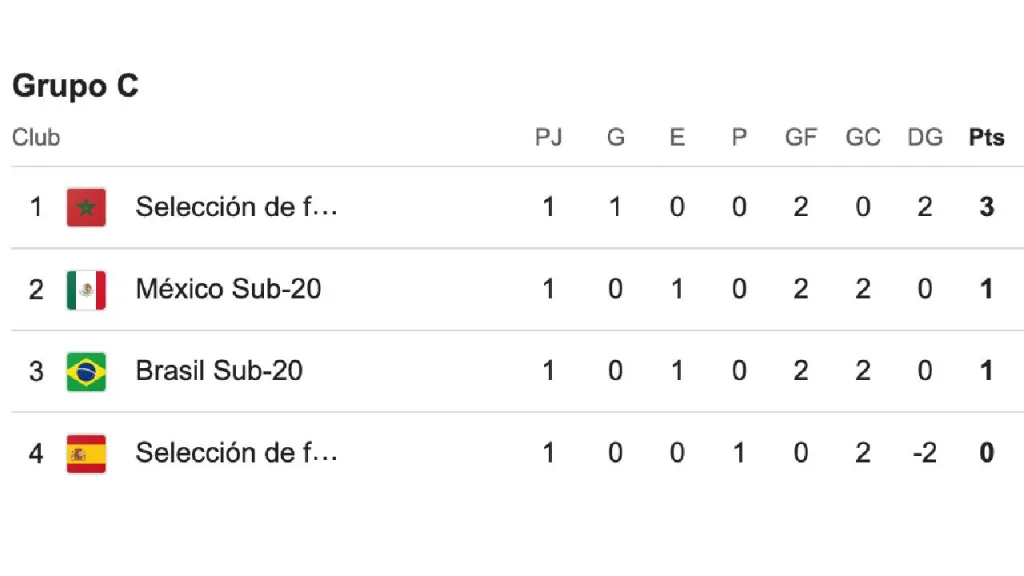Click the Mexico flag icon

(x=86, y=290)
